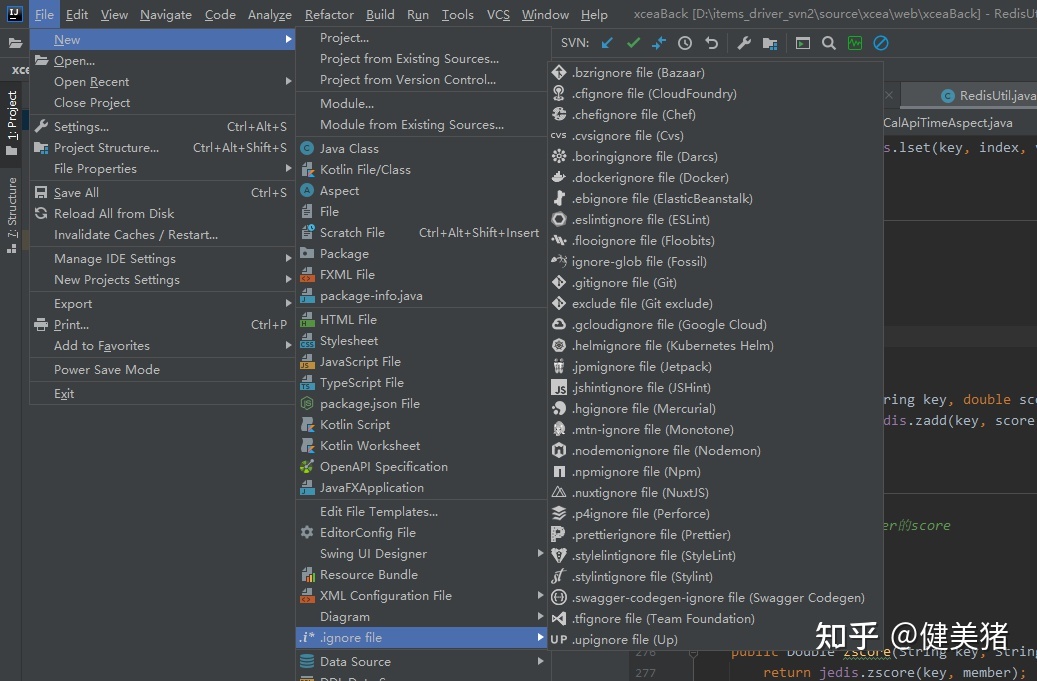
Task: Expand File Properties submenu
Action: tap(162, 169)
